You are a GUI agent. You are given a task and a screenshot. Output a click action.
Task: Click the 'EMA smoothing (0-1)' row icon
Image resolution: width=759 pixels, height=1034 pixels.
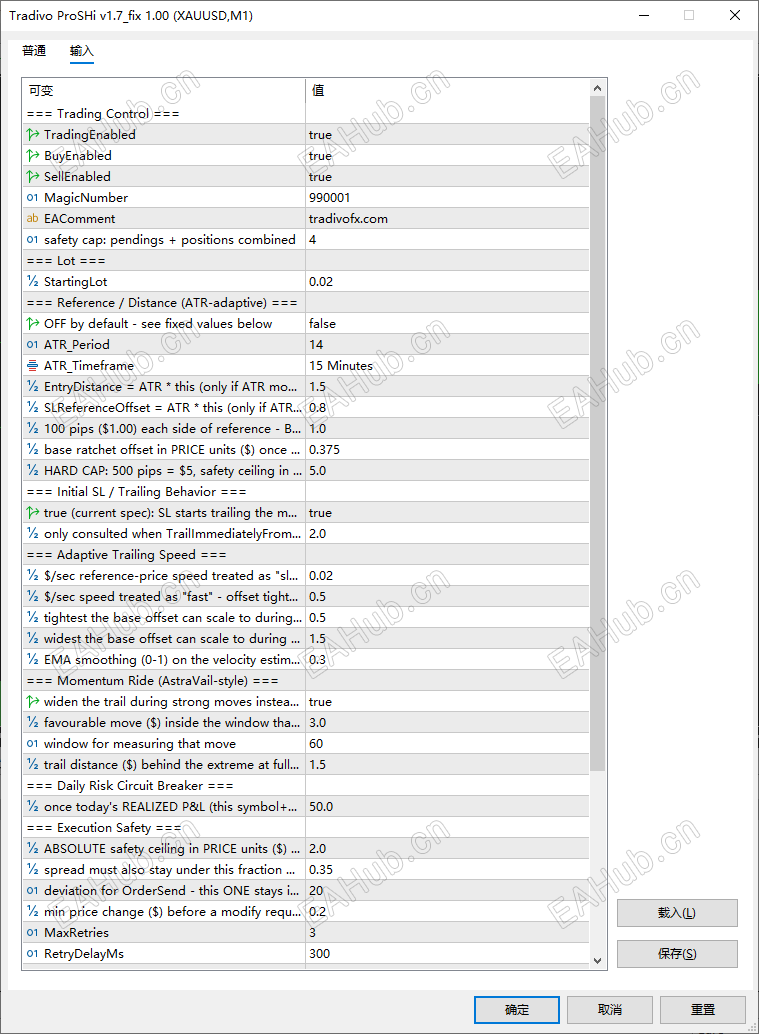tap(32, 660)
